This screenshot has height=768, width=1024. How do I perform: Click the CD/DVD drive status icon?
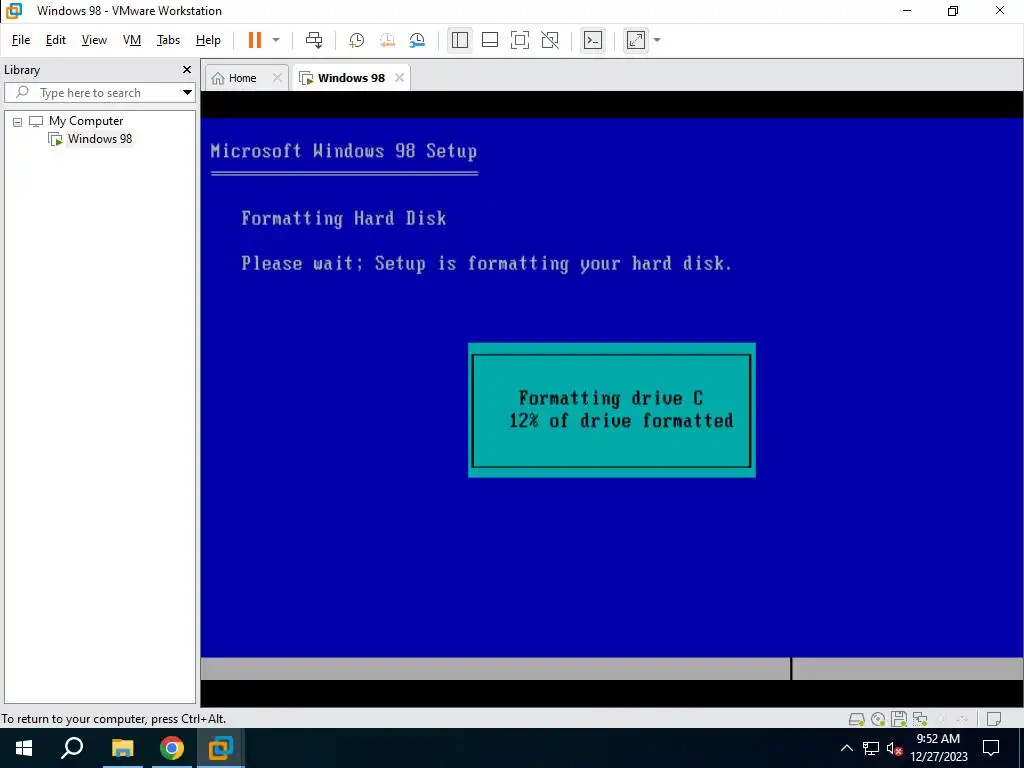click(878, 719)
